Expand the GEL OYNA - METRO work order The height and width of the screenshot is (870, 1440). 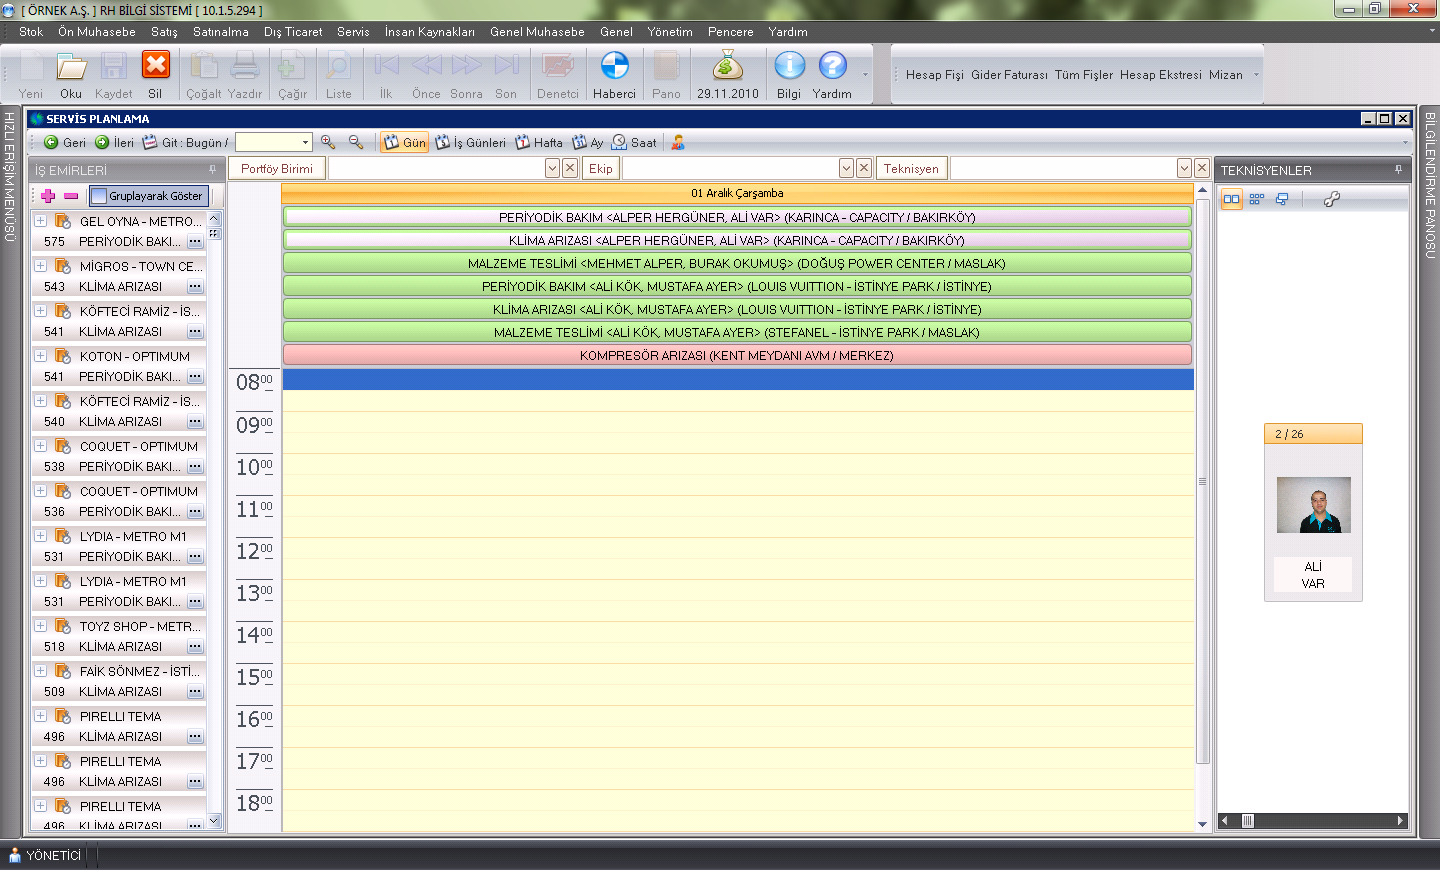click(x=41, y=221)
